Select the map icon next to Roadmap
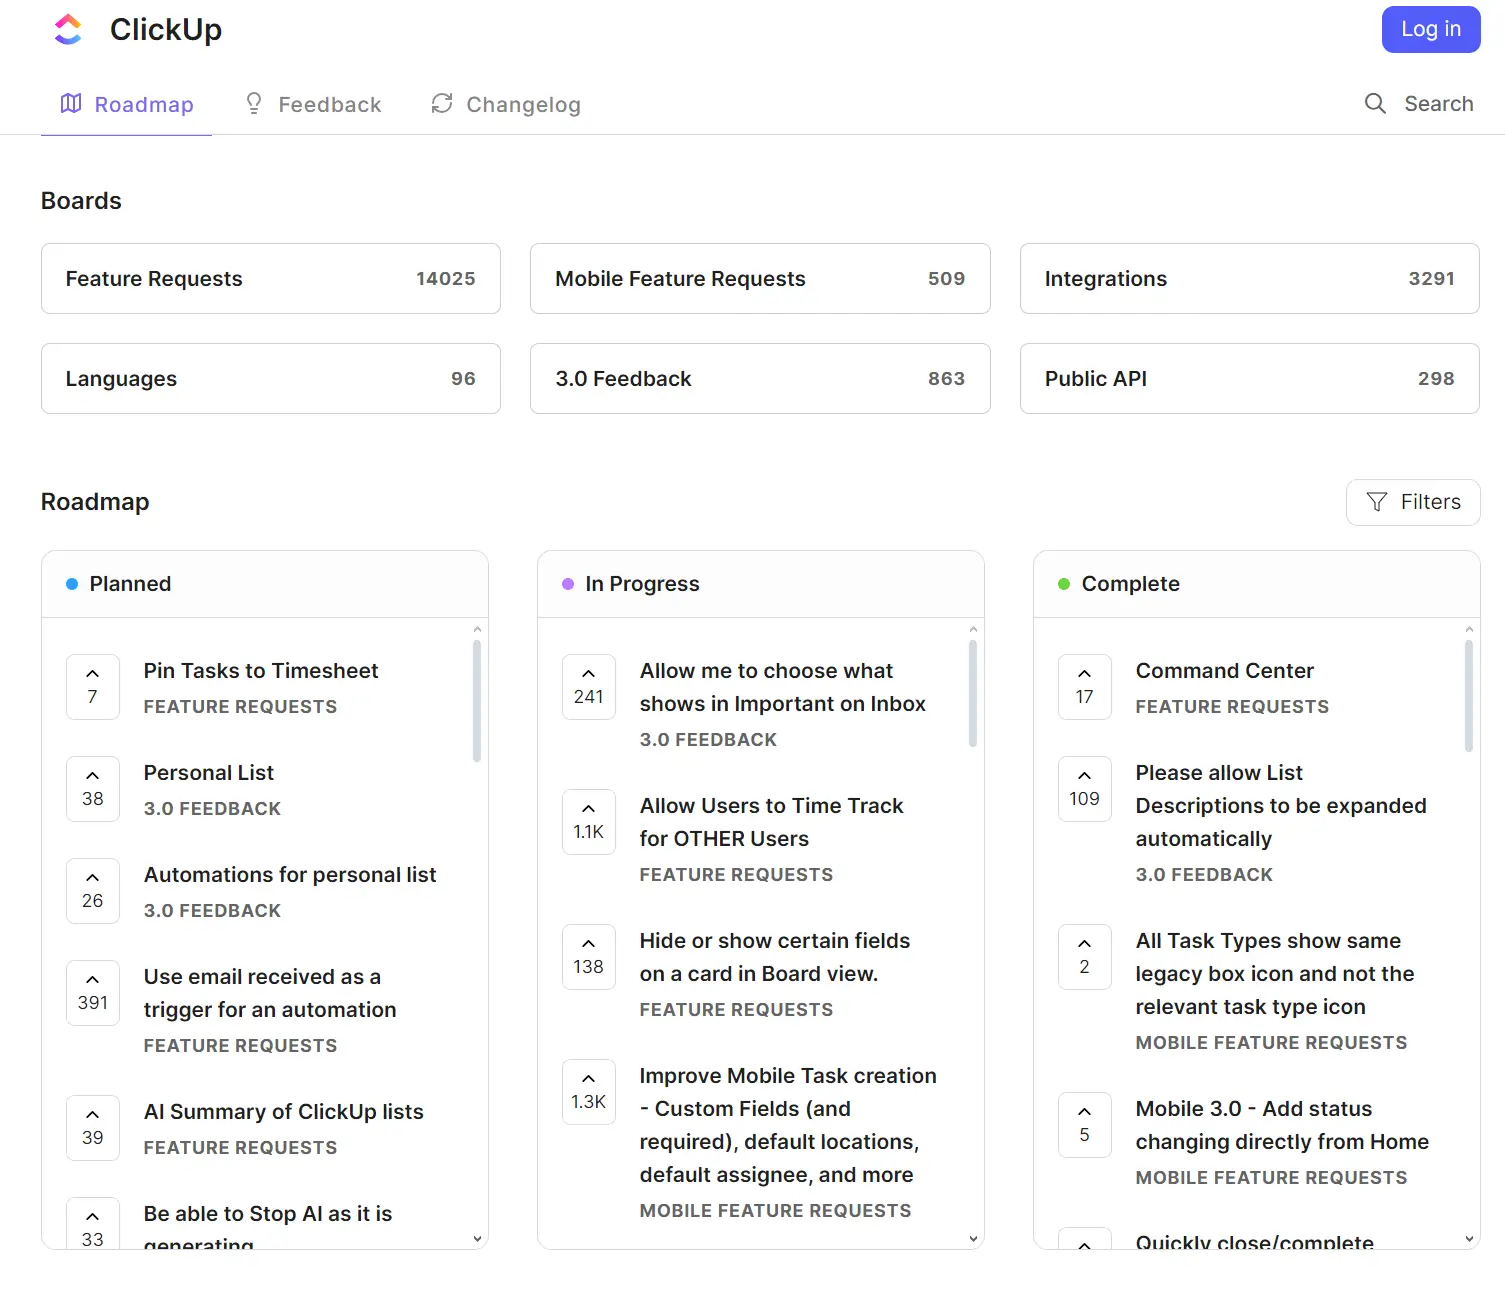 (71, 103)
